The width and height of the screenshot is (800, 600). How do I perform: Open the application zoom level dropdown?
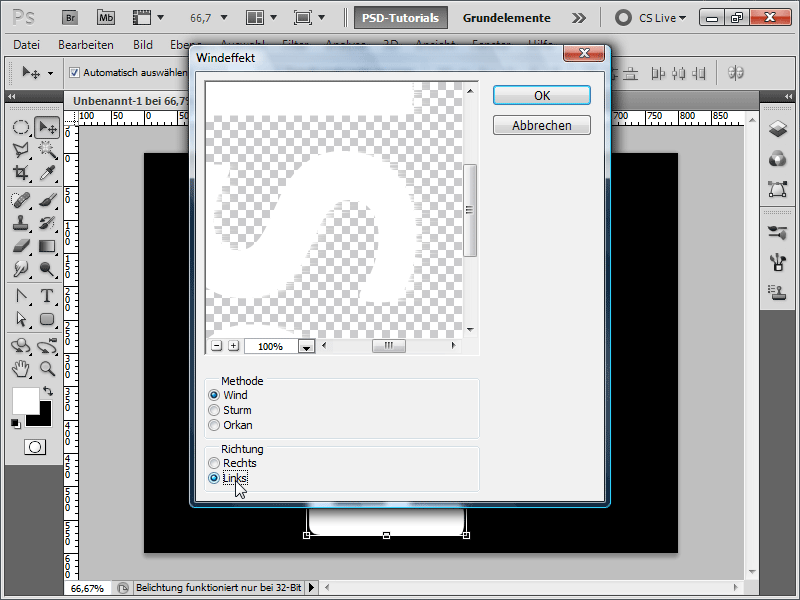coord(223,18)
